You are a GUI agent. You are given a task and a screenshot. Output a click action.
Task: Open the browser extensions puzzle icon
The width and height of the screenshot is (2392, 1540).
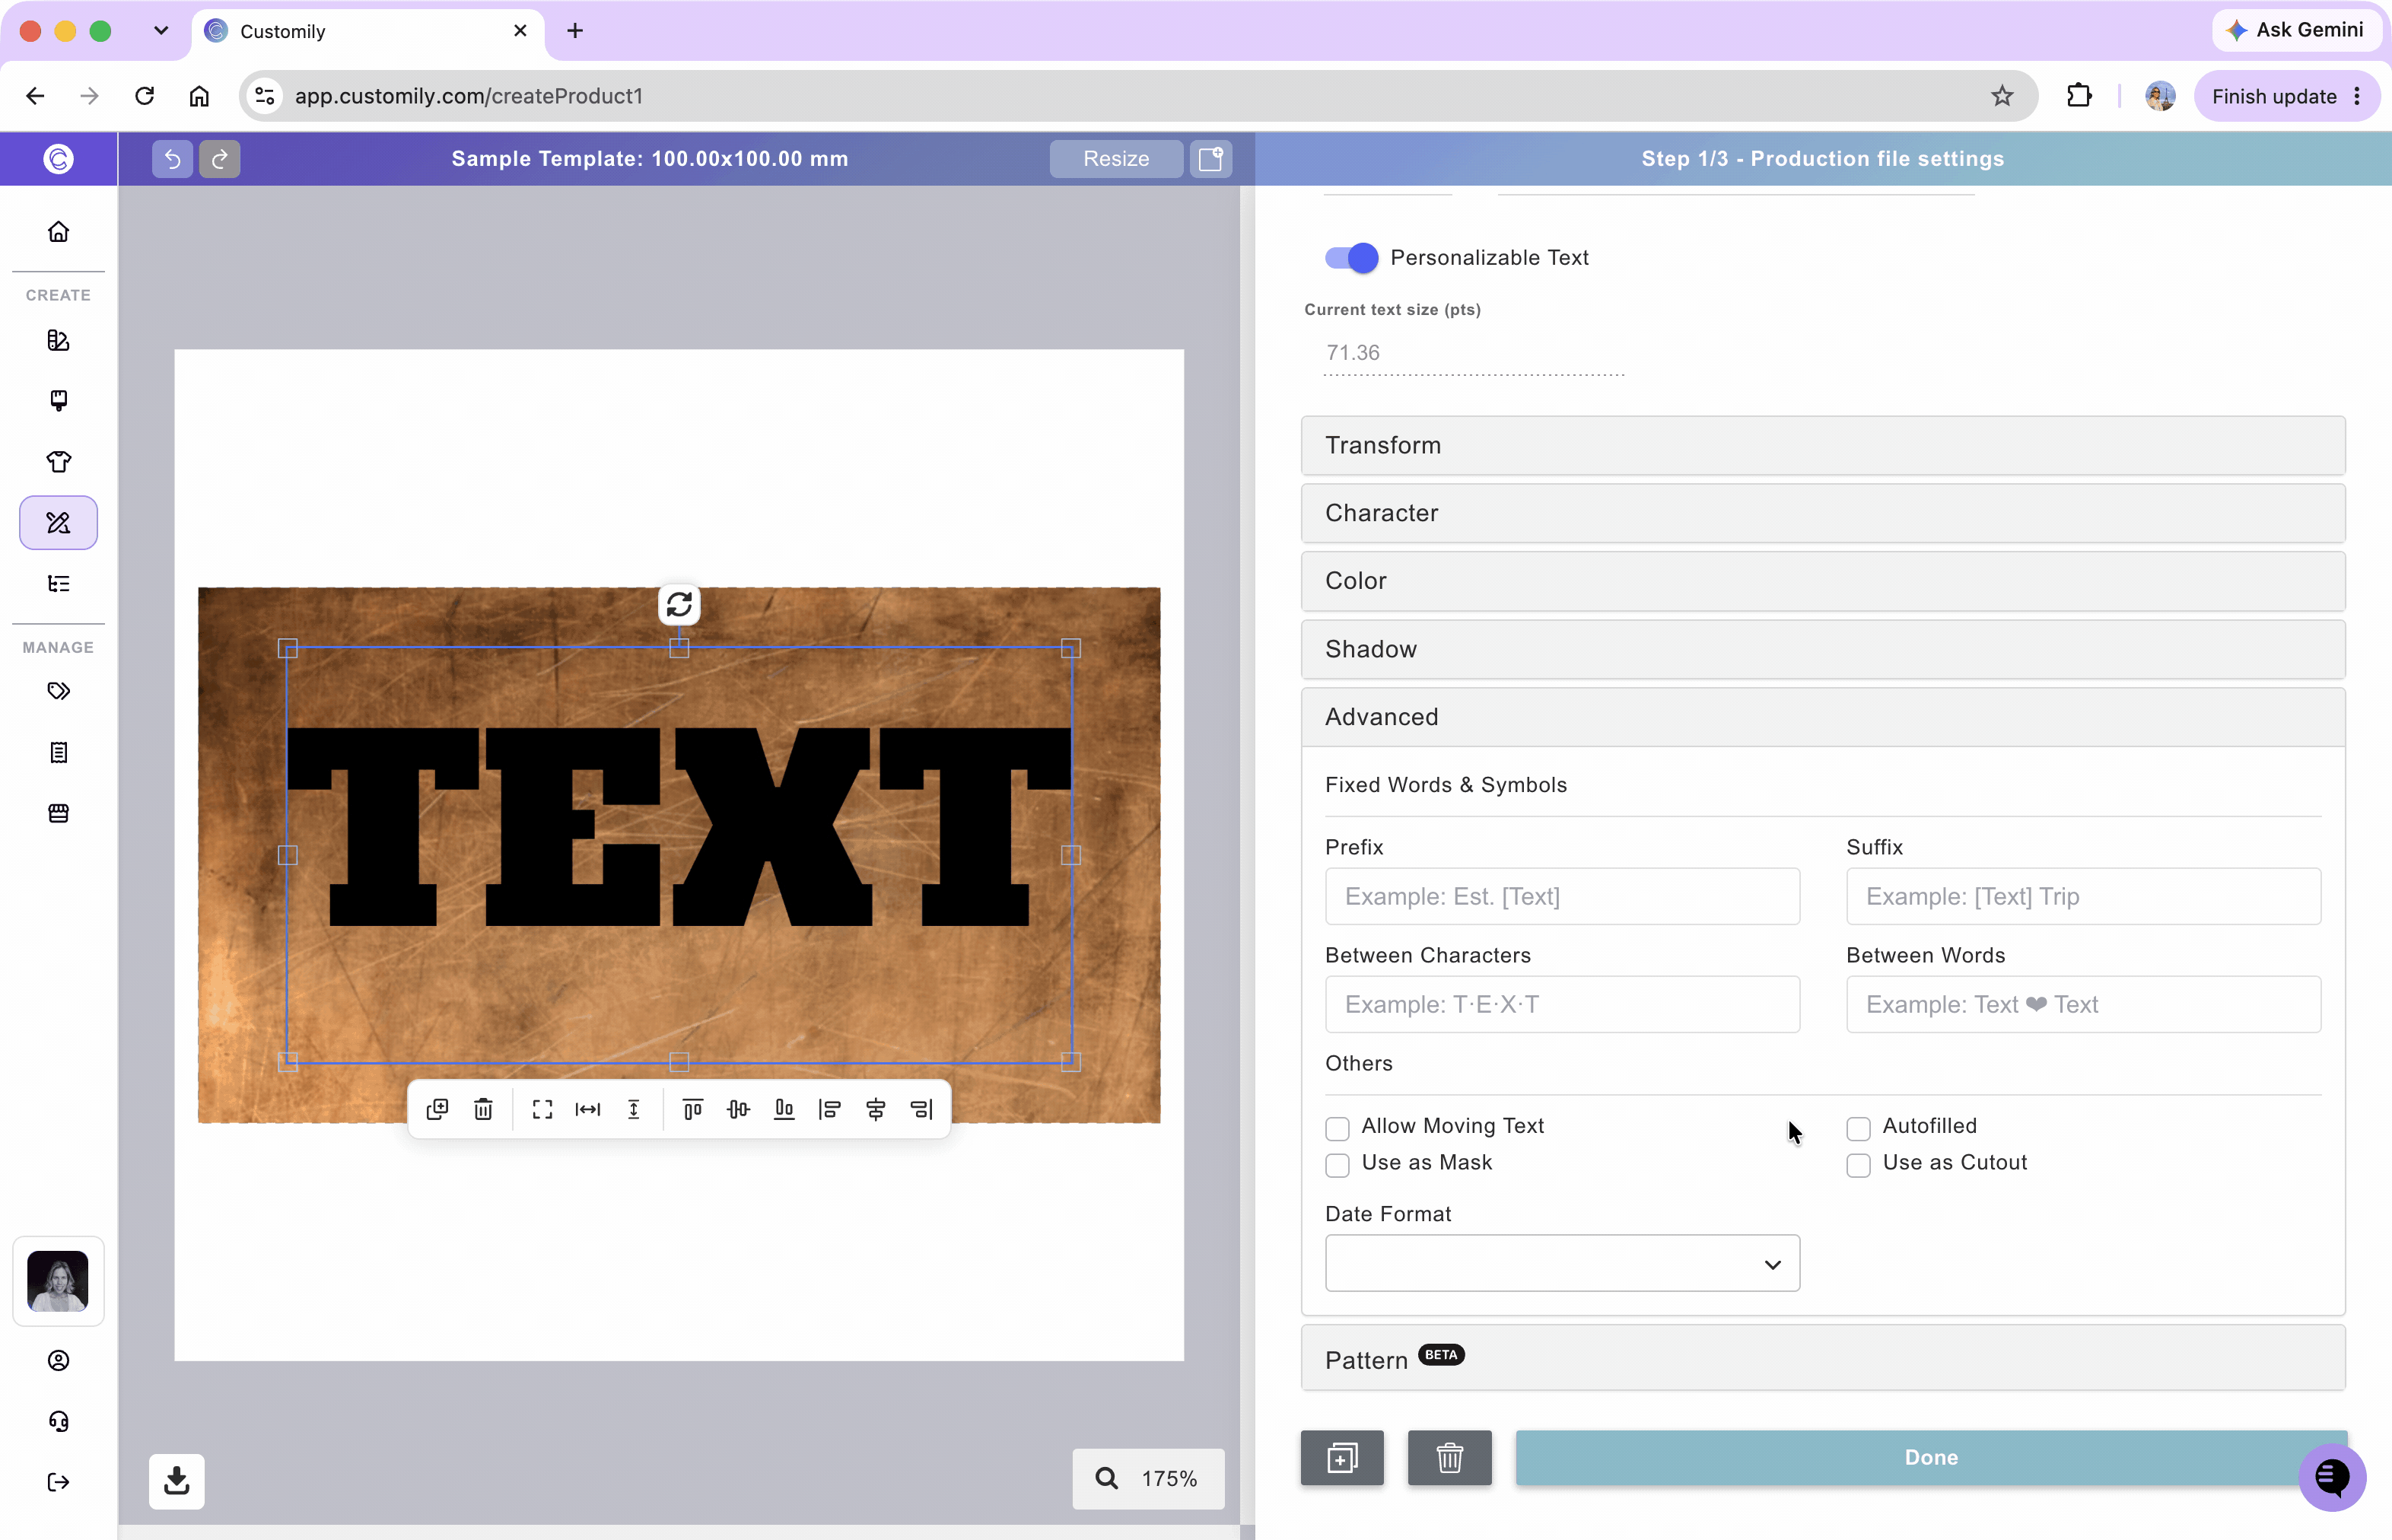[2078, 96]
